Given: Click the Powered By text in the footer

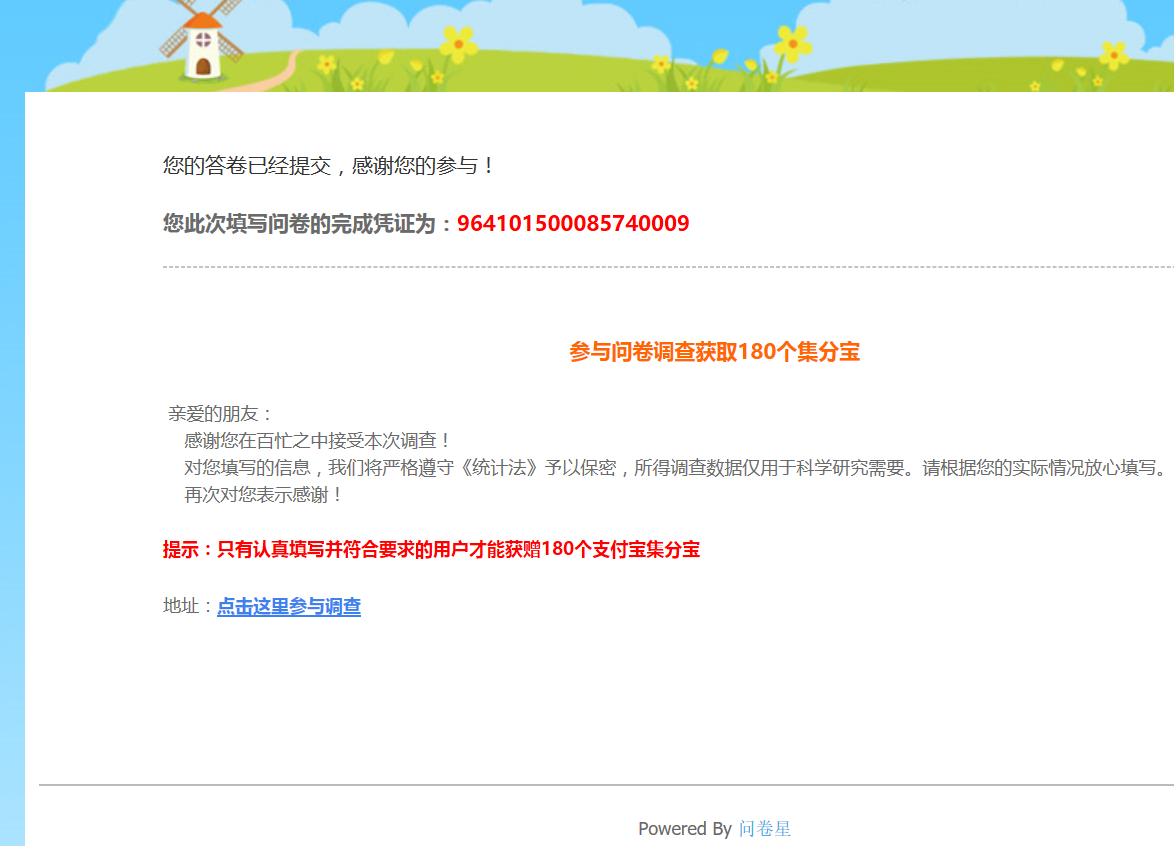Looking at the screenshot, I should [684, 829].
